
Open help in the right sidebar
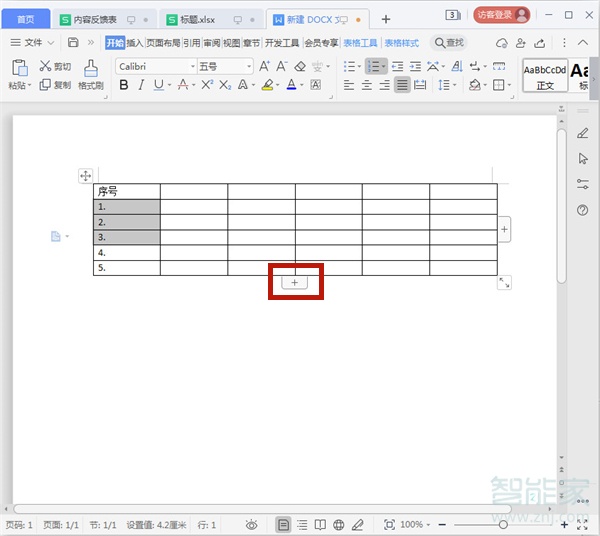582,210
